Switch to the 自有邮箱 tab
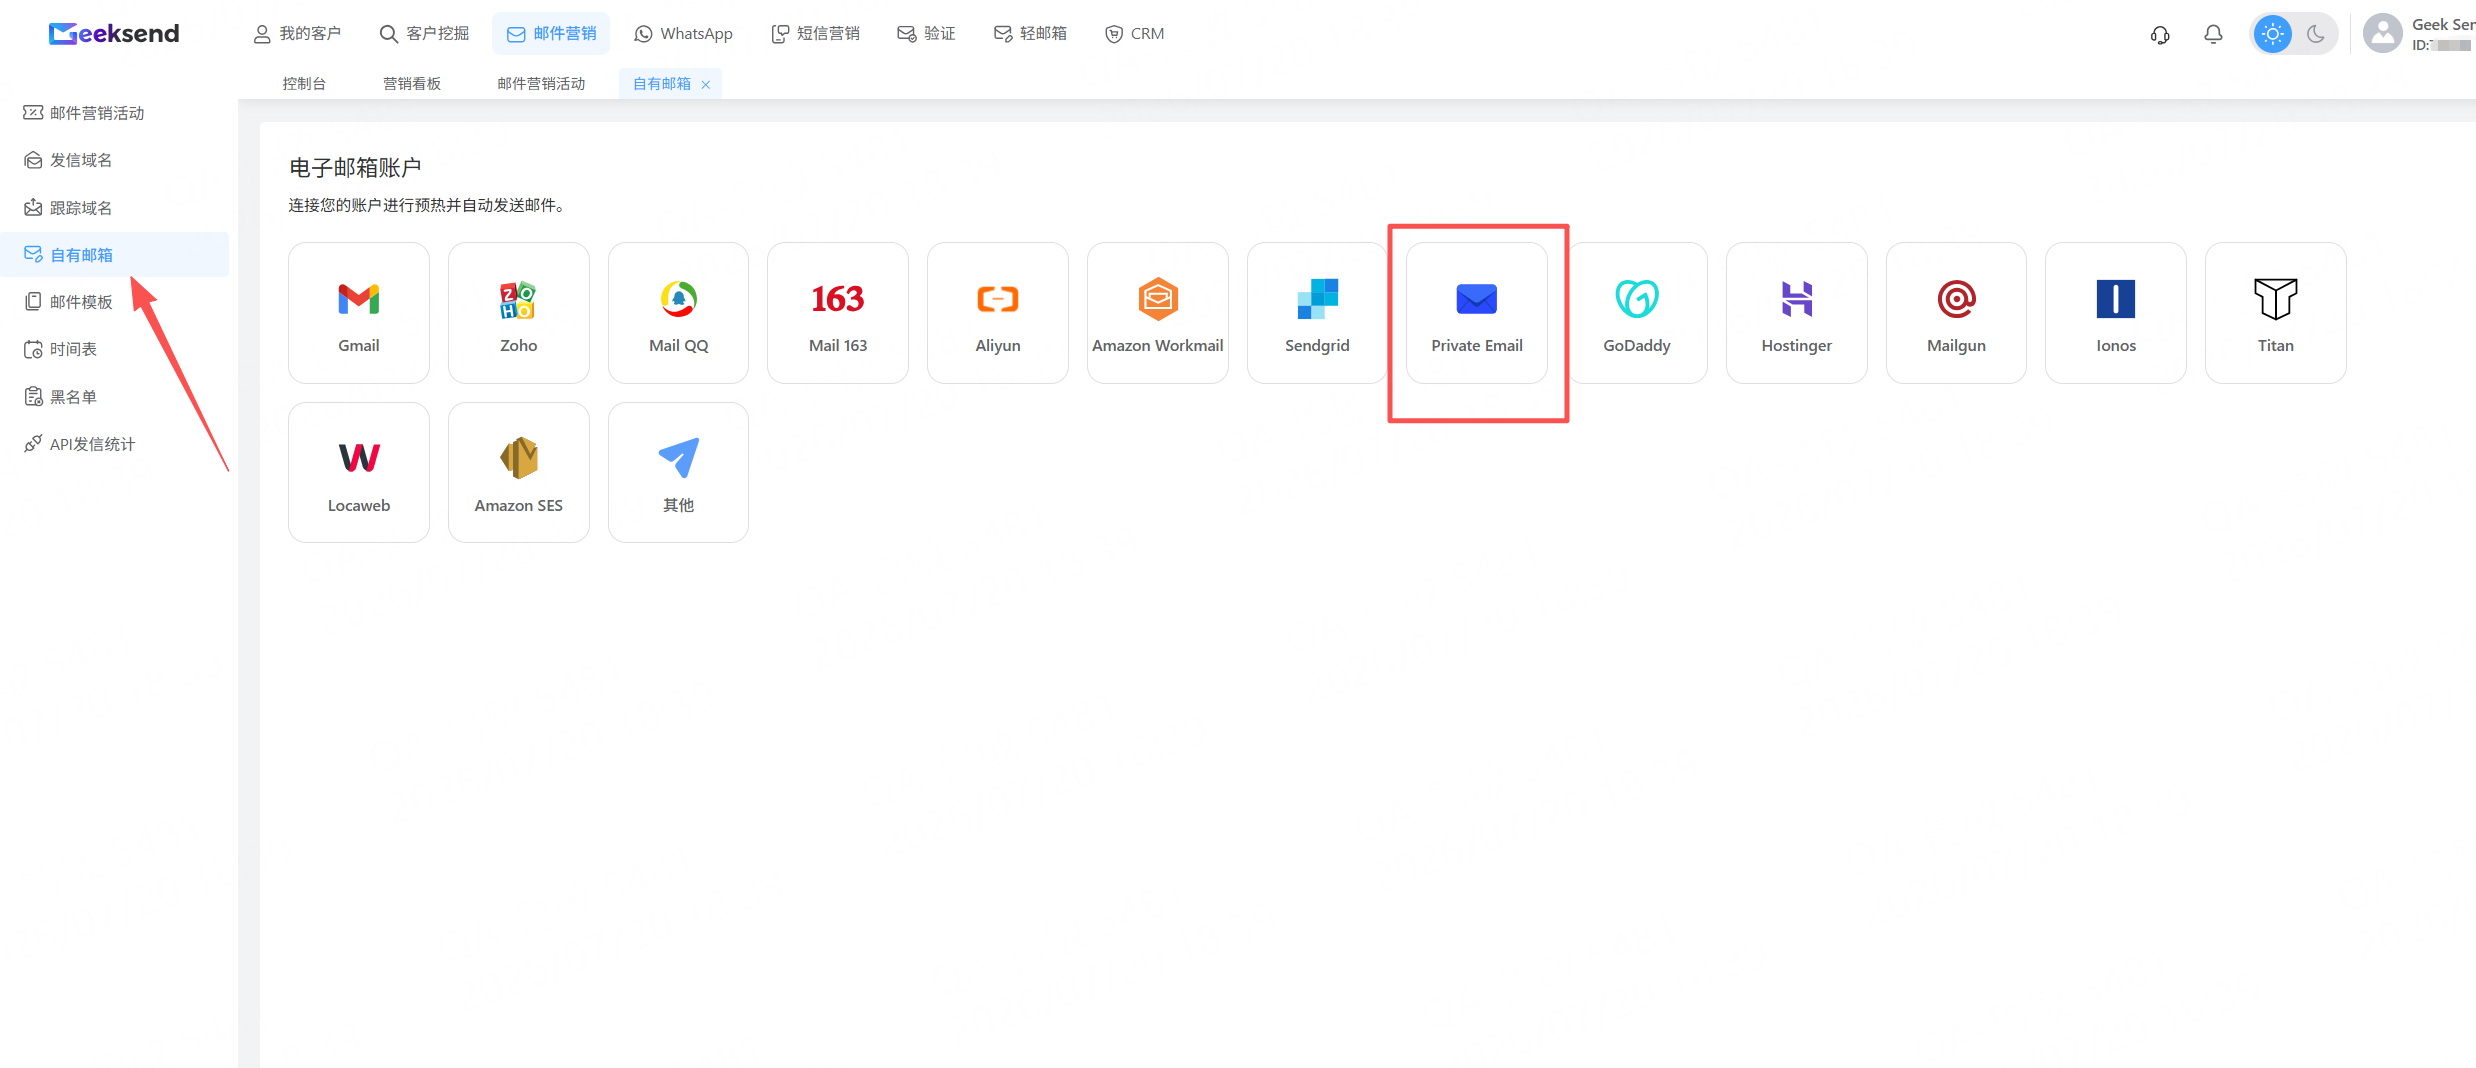 (662, 84)
